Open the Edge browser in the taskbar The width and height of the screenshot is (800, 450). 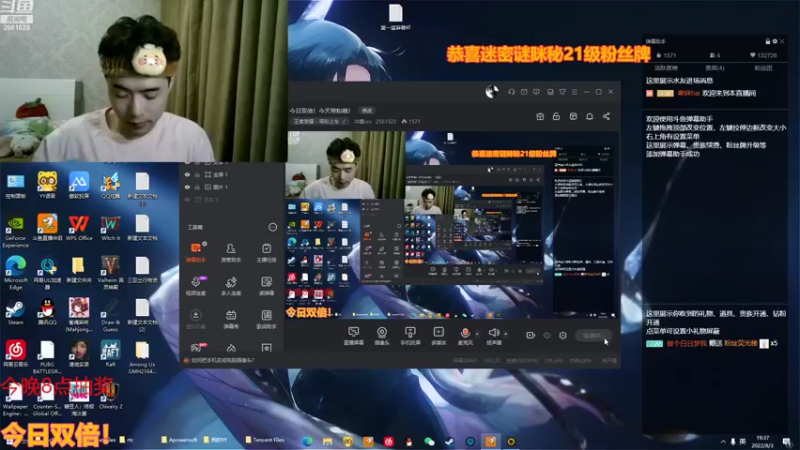coord(307,441)
